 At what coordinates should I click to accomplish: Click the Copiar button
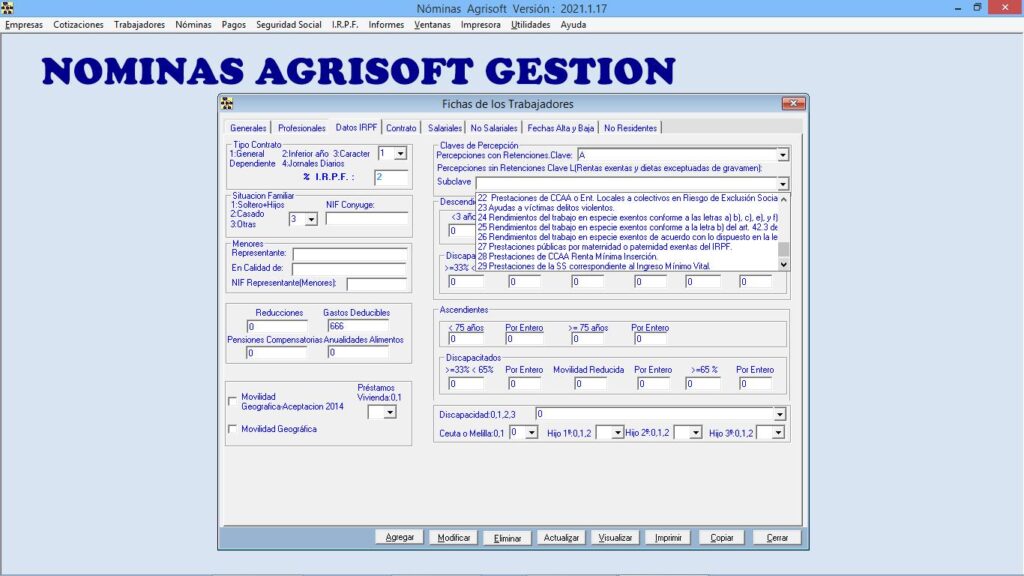coord(722,537)
